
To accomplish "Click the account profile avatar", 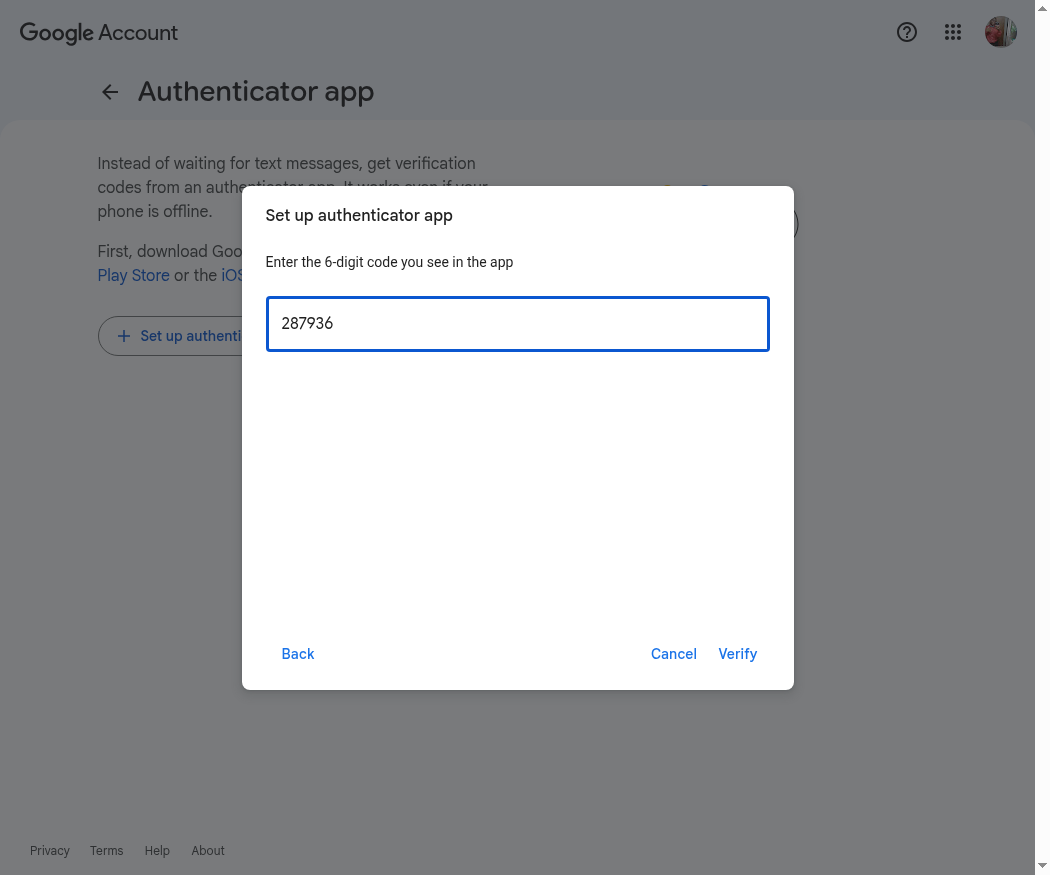I will tap(1001, 32).
